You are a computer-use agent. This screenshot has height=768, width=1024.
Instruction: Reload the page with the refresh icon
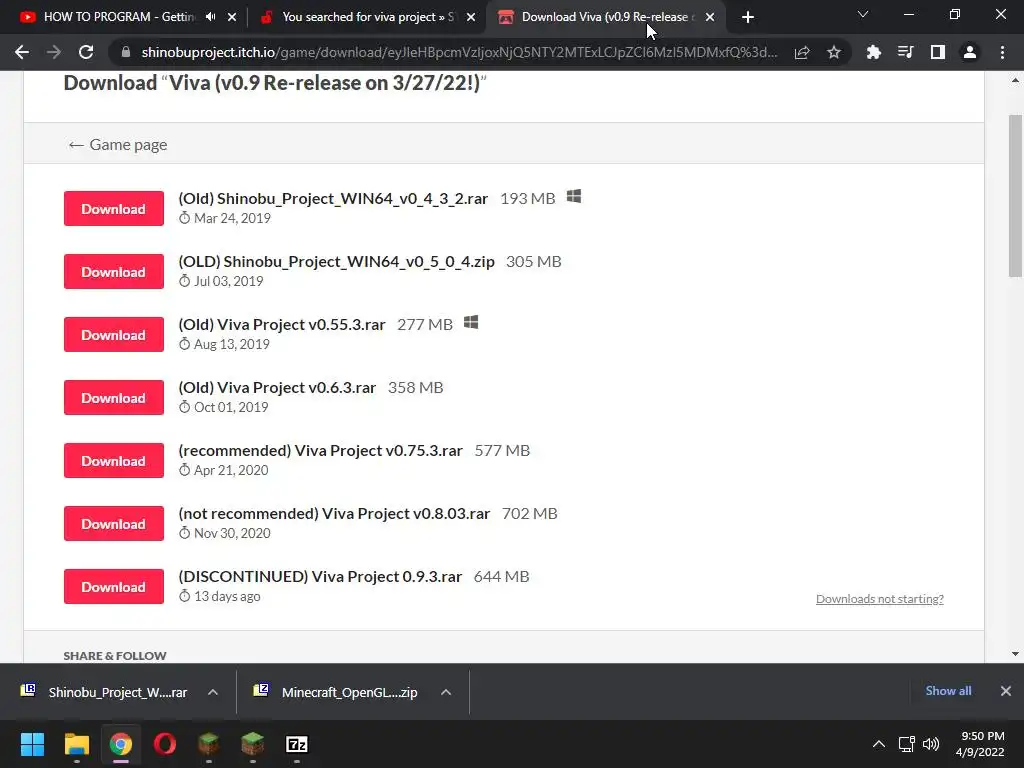86,52
